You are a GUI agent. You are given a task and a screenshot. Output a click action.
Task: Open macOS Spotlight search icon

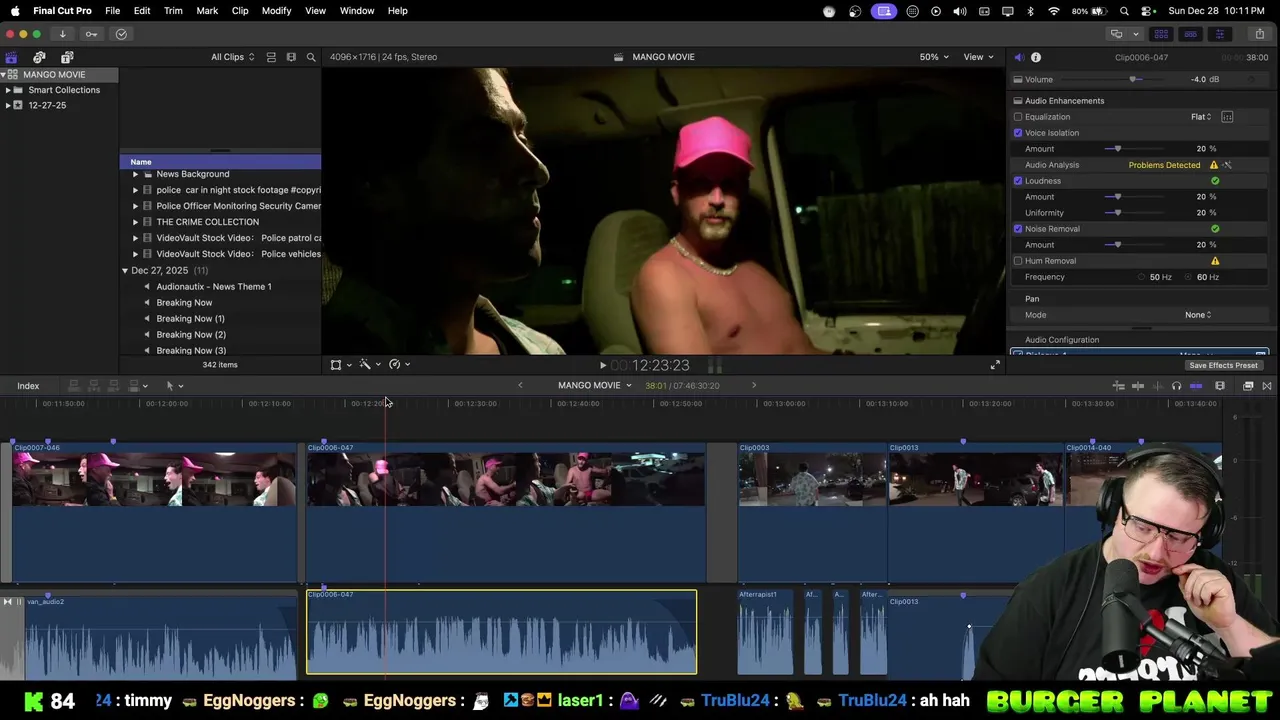(1124, 11)
